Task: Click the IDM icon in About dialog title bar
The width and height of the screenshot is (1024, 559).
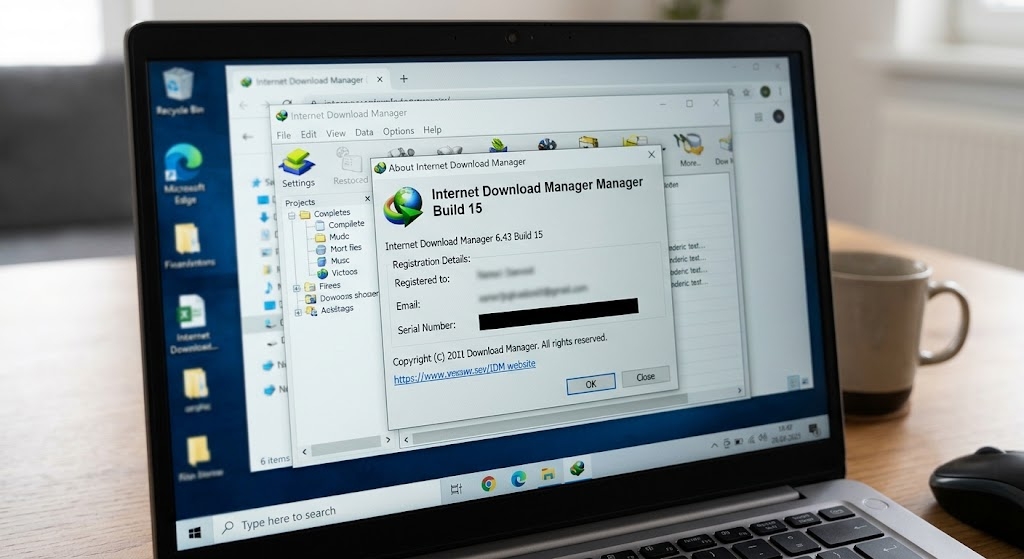Action: [380, 168]
